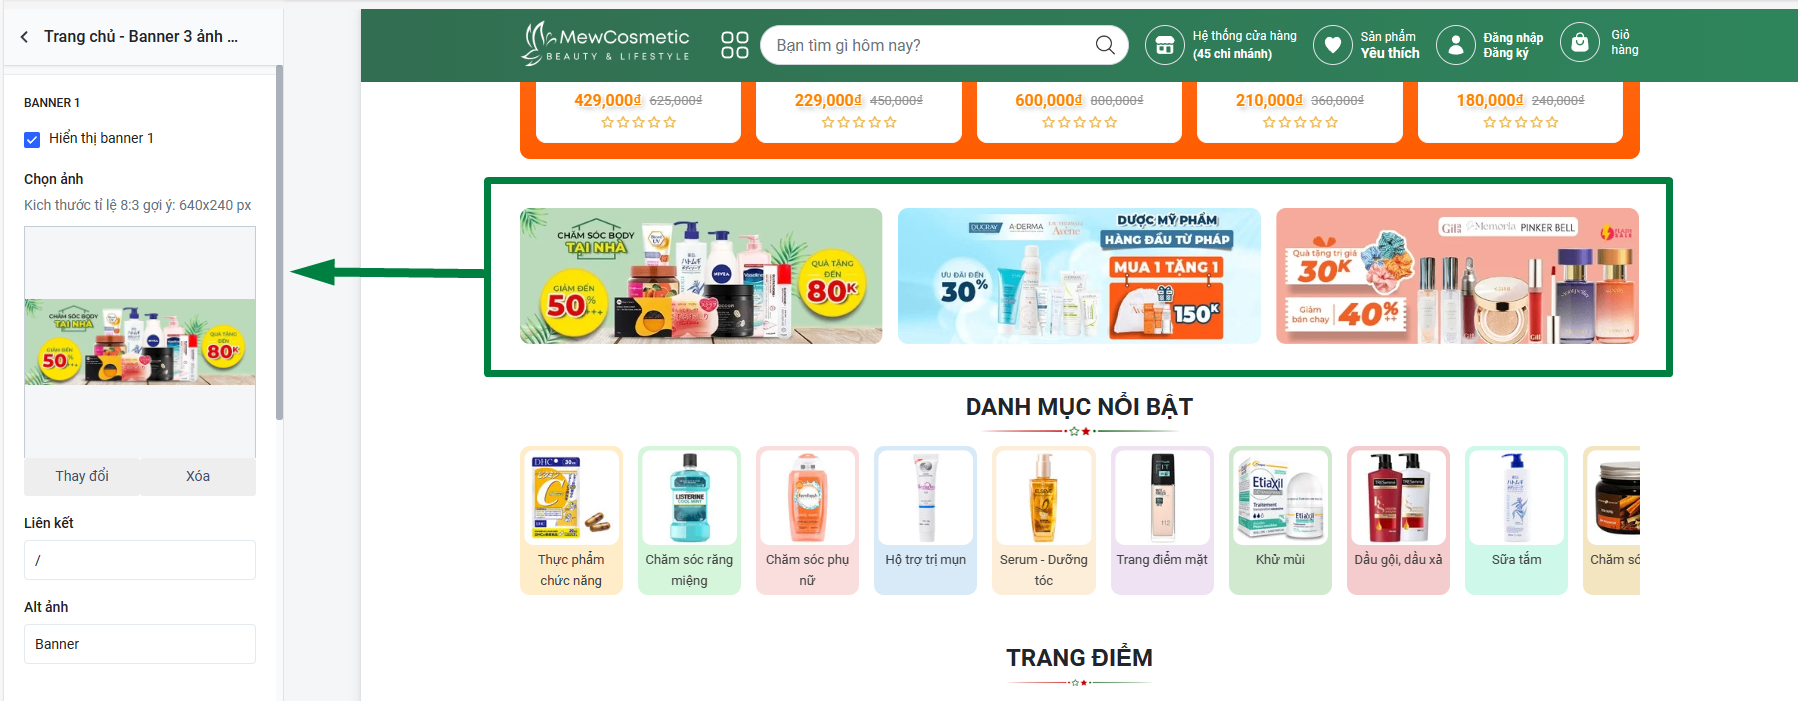Click the search magnifier icon
This screenshot has height=701, width=1798.
(x=1105, y=45)
